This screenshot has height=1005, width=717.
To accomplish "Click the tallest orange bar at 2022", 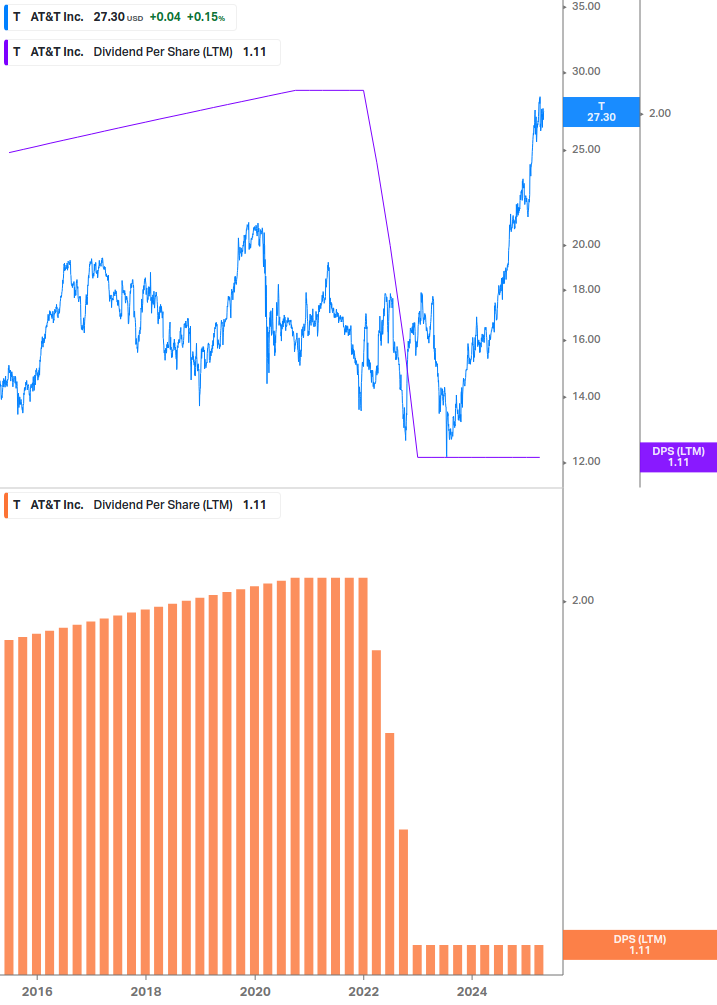I will (x=363, y=776).
